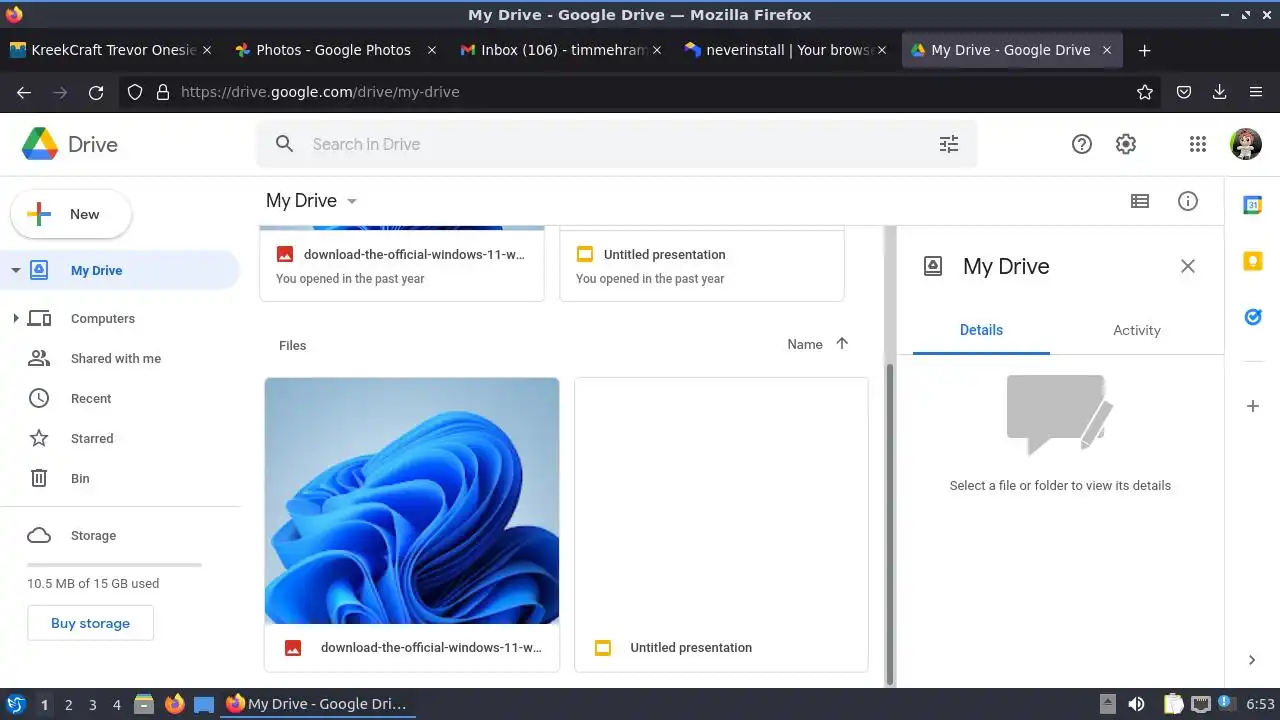Open Save to Pocket icon
The image size is (1280, 720).
point(1184,92)
